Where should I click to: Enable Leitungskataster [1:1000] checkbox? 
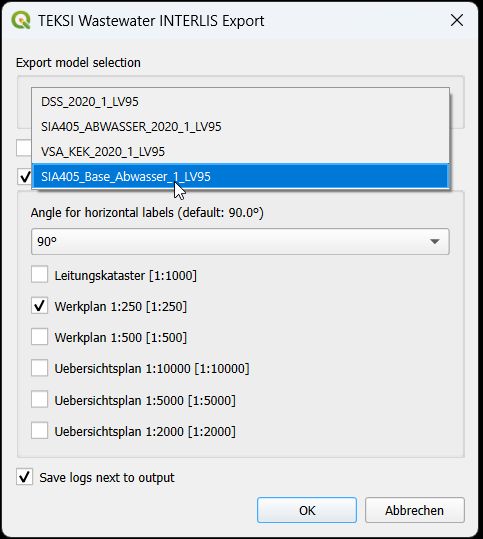pos(40,275)
